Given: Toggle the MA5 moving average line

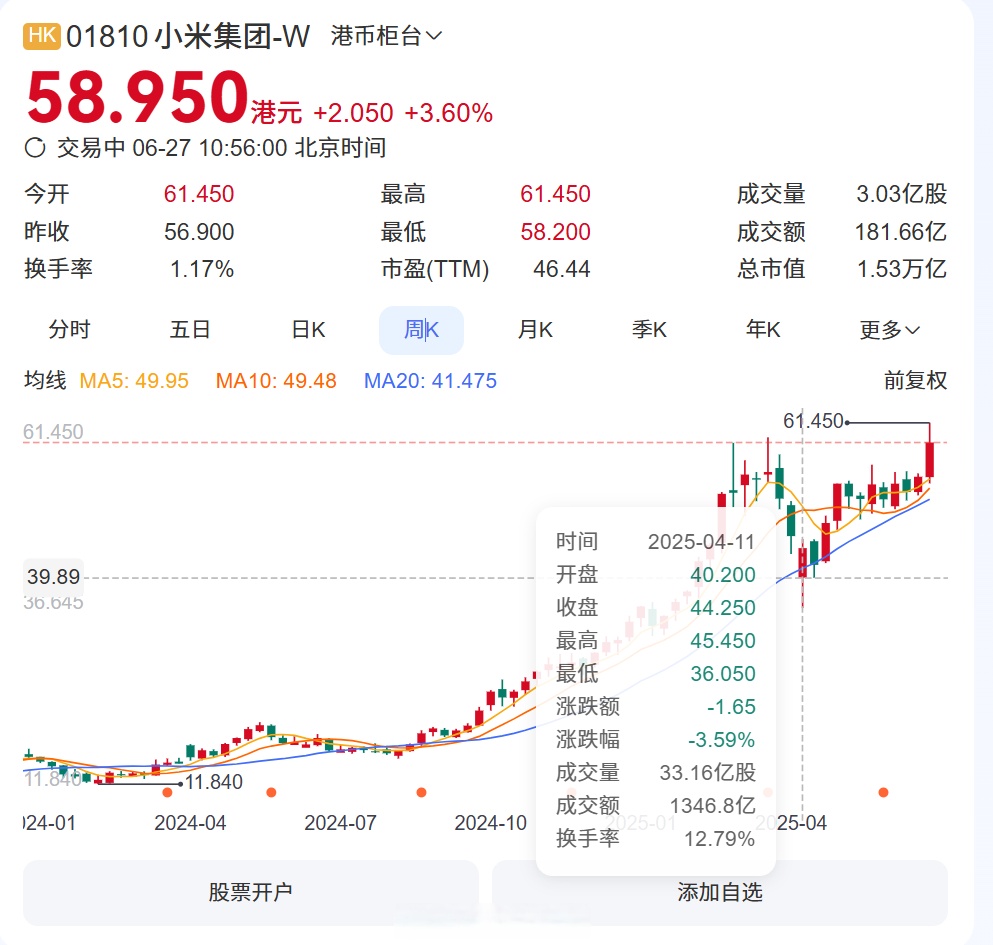Looking at the screenshot, I should point(135,381).
